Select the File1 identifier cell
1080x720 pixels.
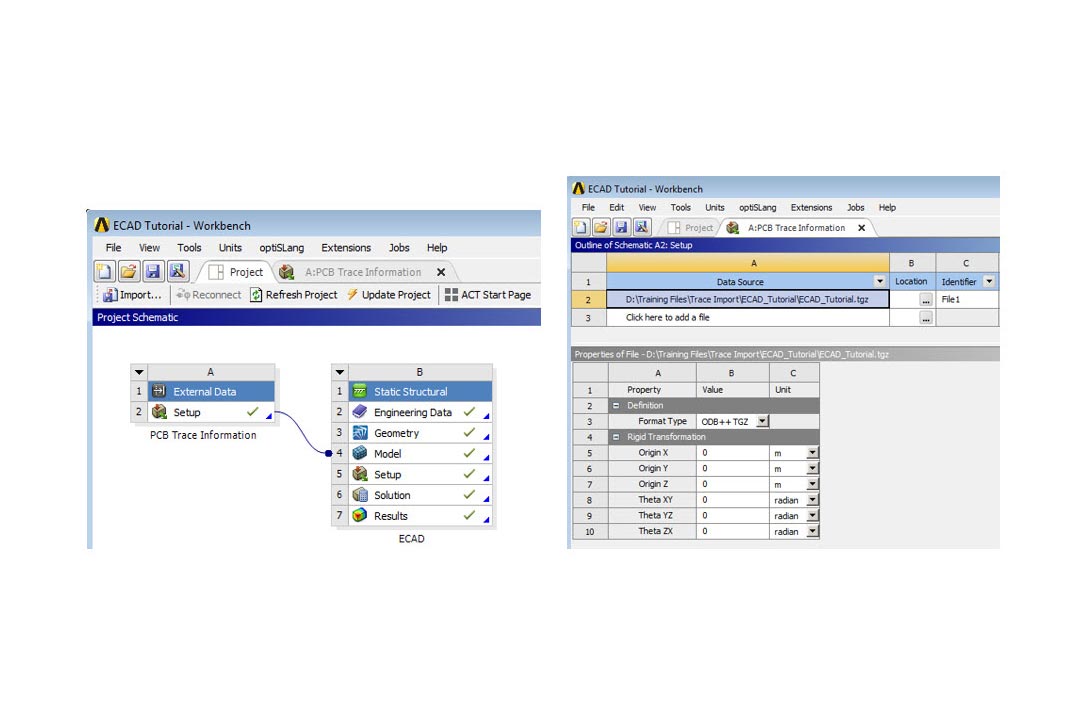click(966, 299)
